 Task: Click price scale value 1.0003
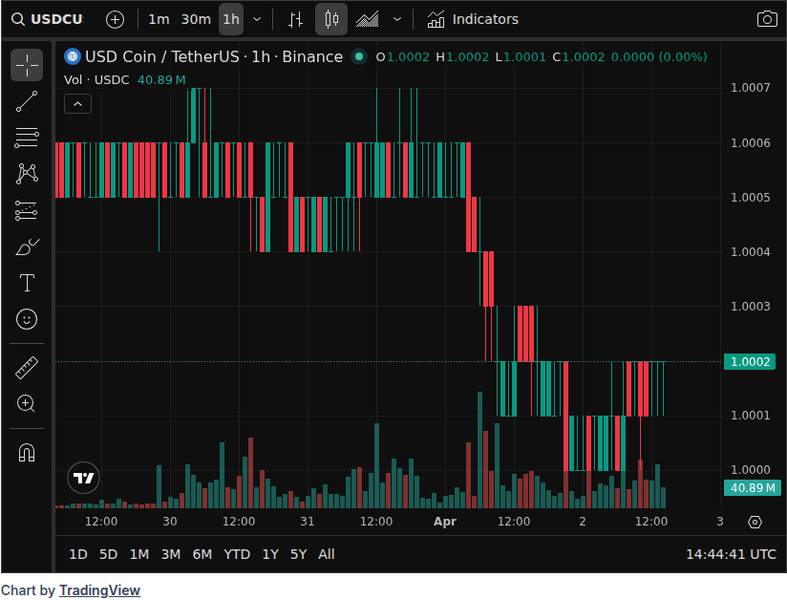[750, 306]
